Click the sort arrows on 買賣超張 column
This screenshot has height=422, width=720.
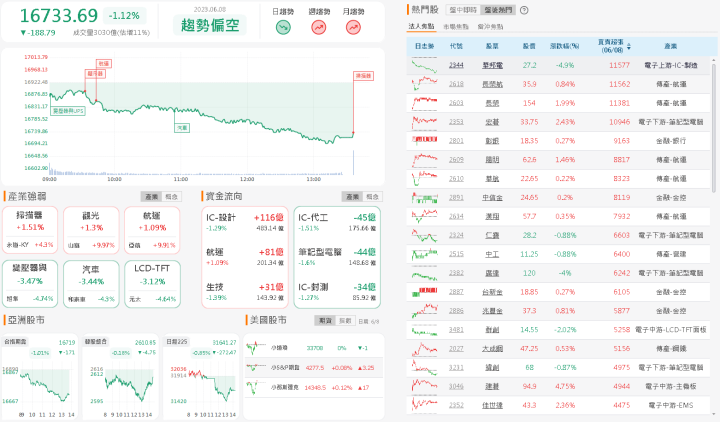click(x=629, y=46)
